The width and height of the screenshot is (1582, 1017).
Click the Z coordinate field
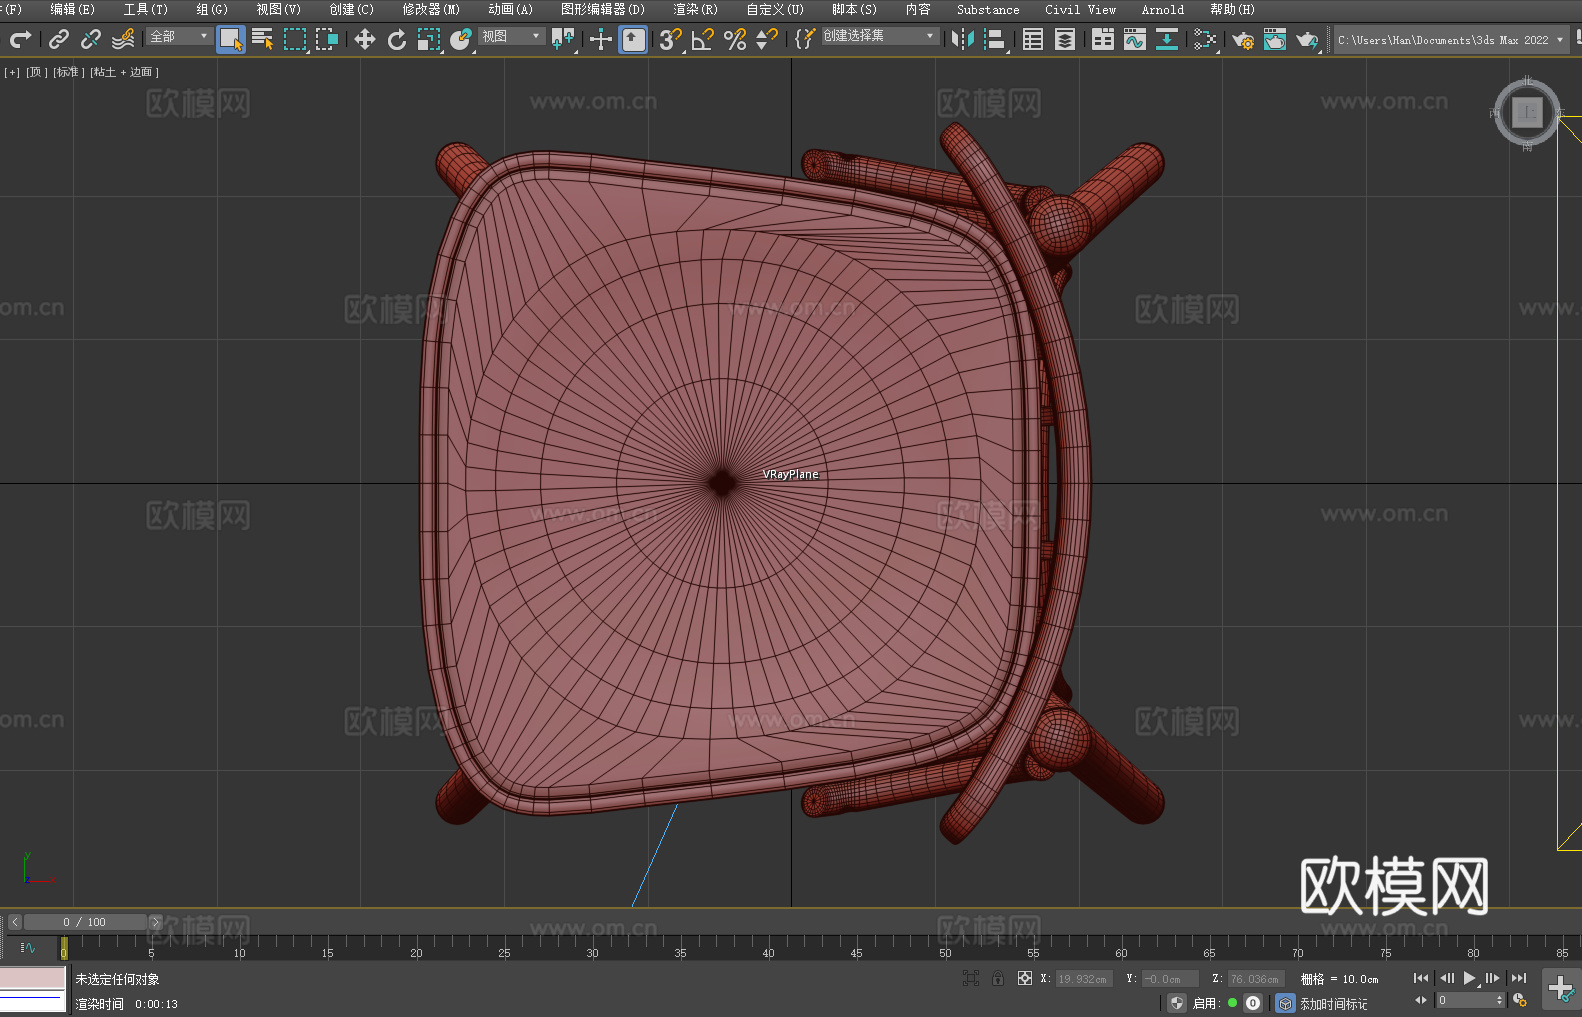click(1256, 979)
